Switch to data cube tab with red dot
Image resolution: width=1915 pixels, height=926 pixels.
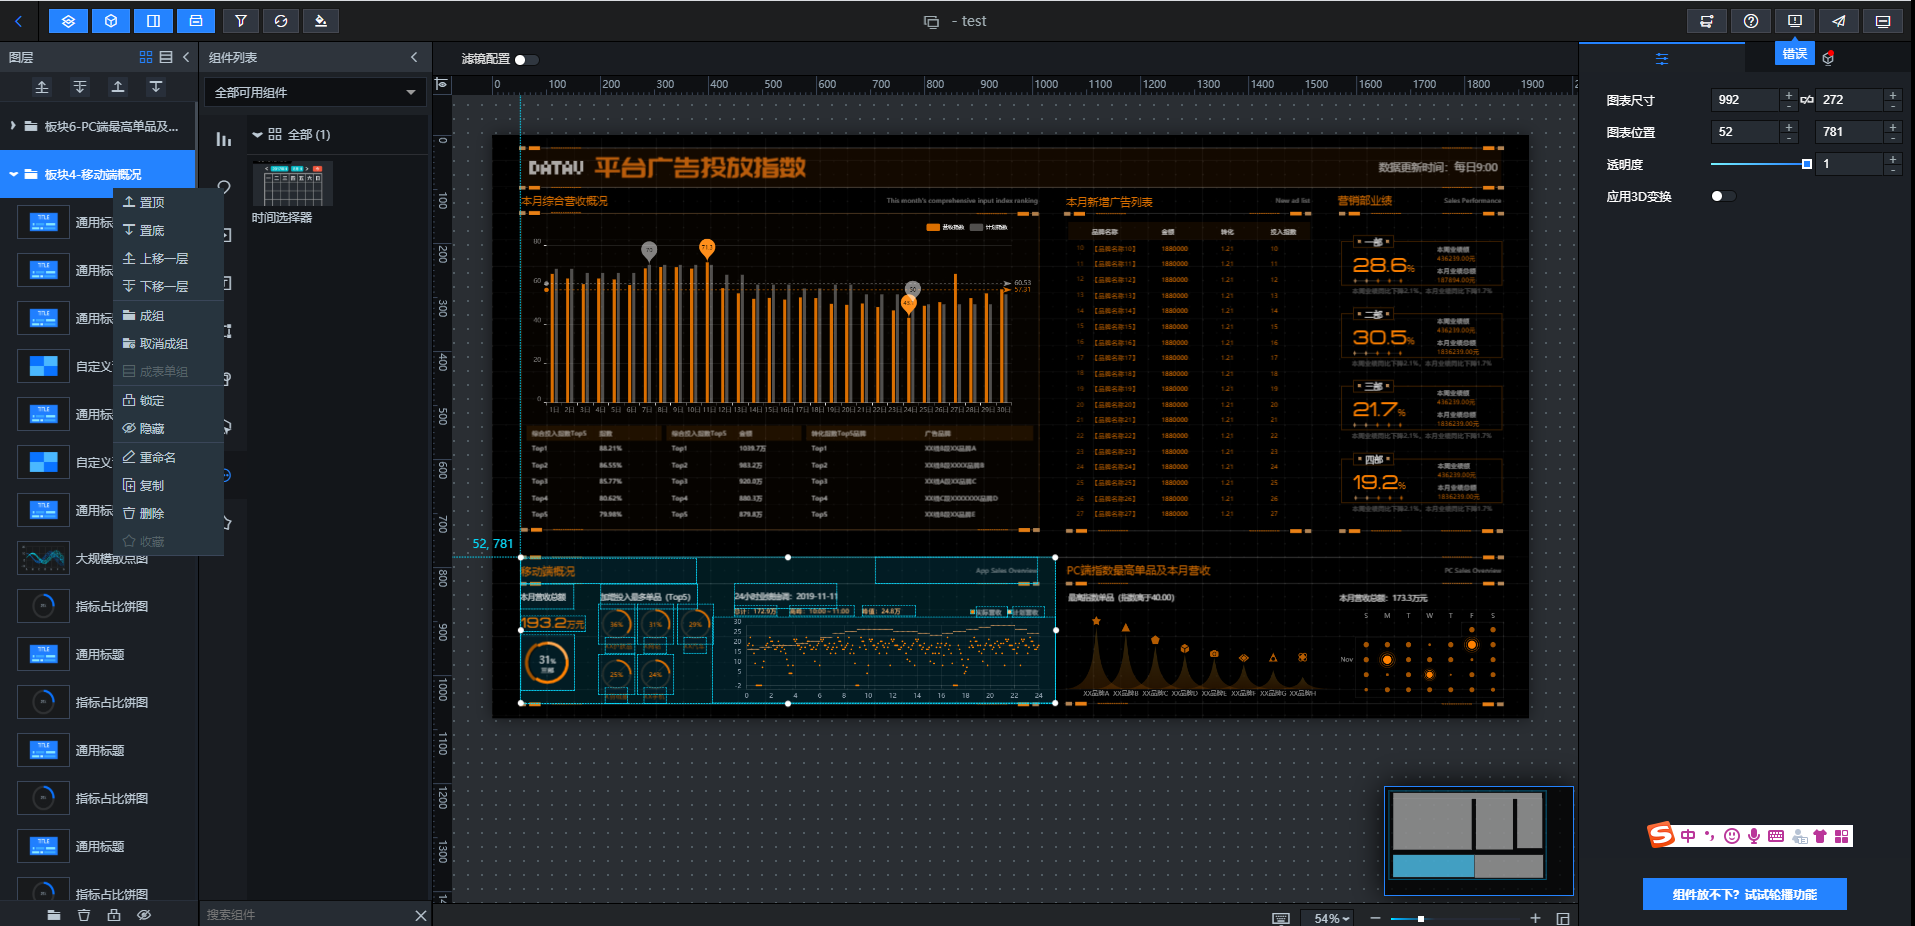tap(1828, 58)
